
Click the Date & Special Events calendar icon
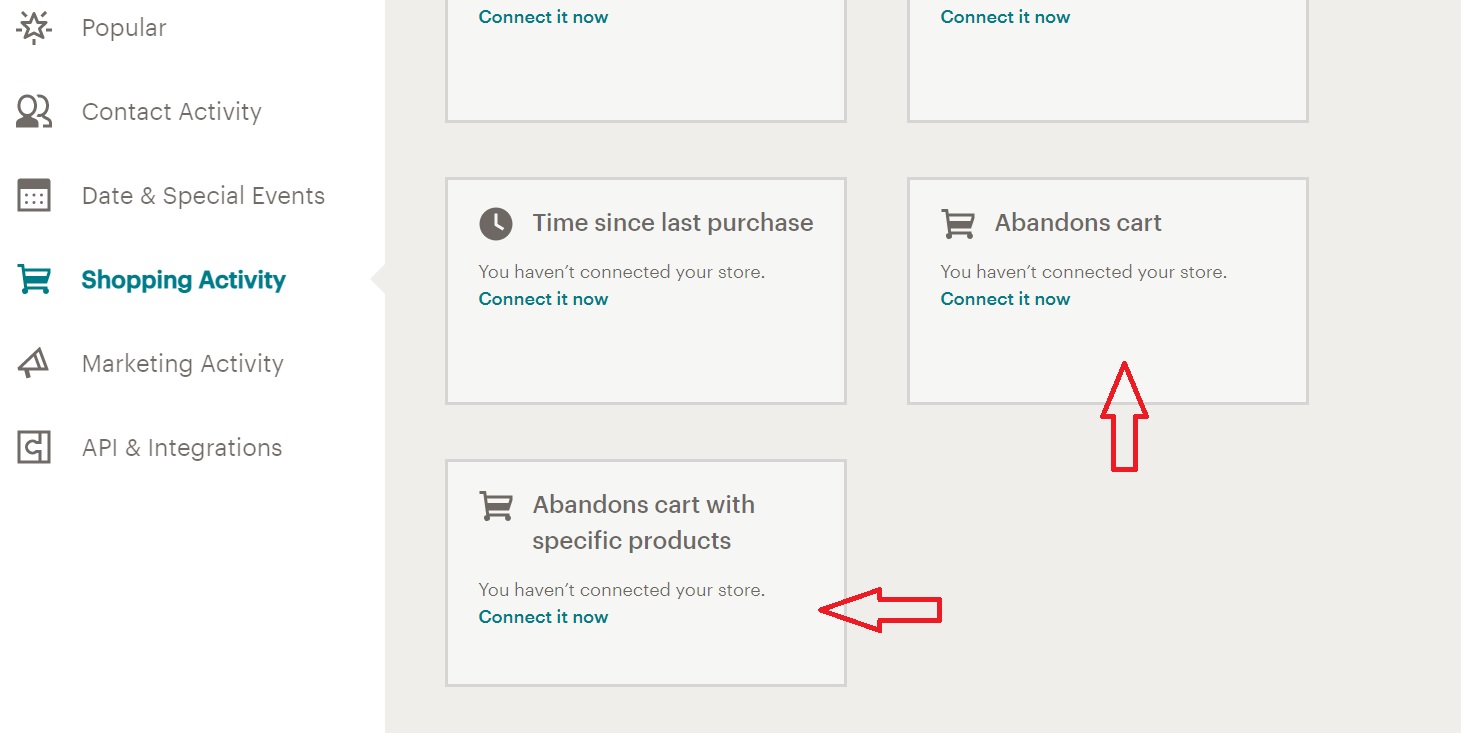pos(34,195)
